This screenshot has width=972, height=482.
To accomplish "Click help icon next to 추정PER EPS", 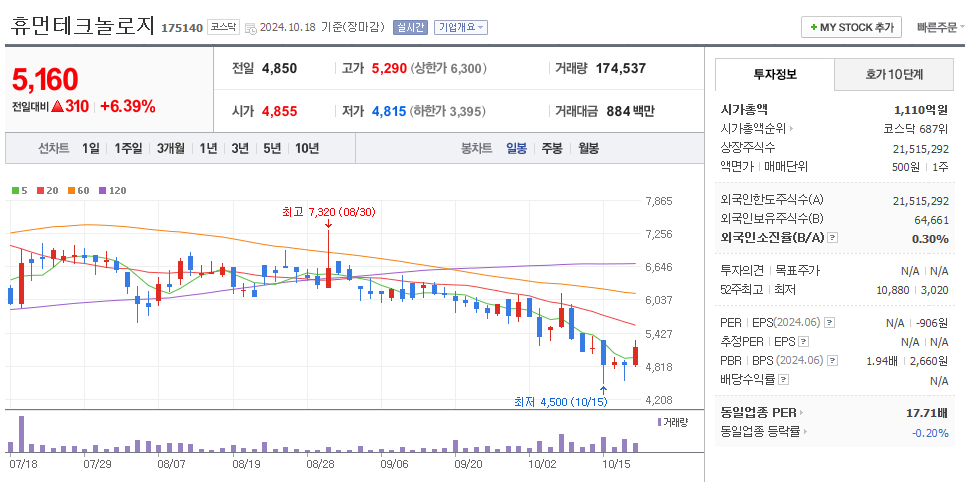I will [803, 341].
